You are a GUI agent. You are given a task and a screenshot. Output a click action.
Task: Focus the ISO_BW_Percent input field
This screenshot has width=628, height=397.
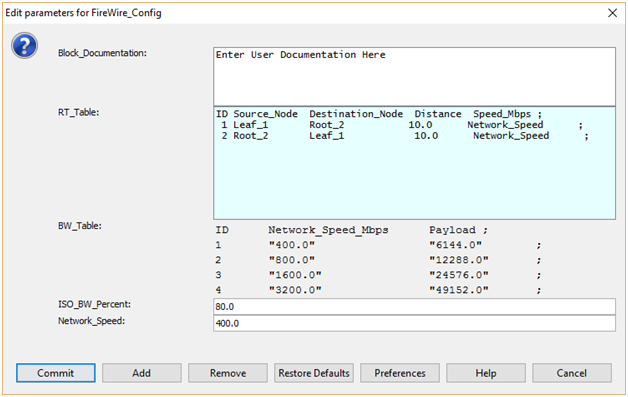pos(415,306)
